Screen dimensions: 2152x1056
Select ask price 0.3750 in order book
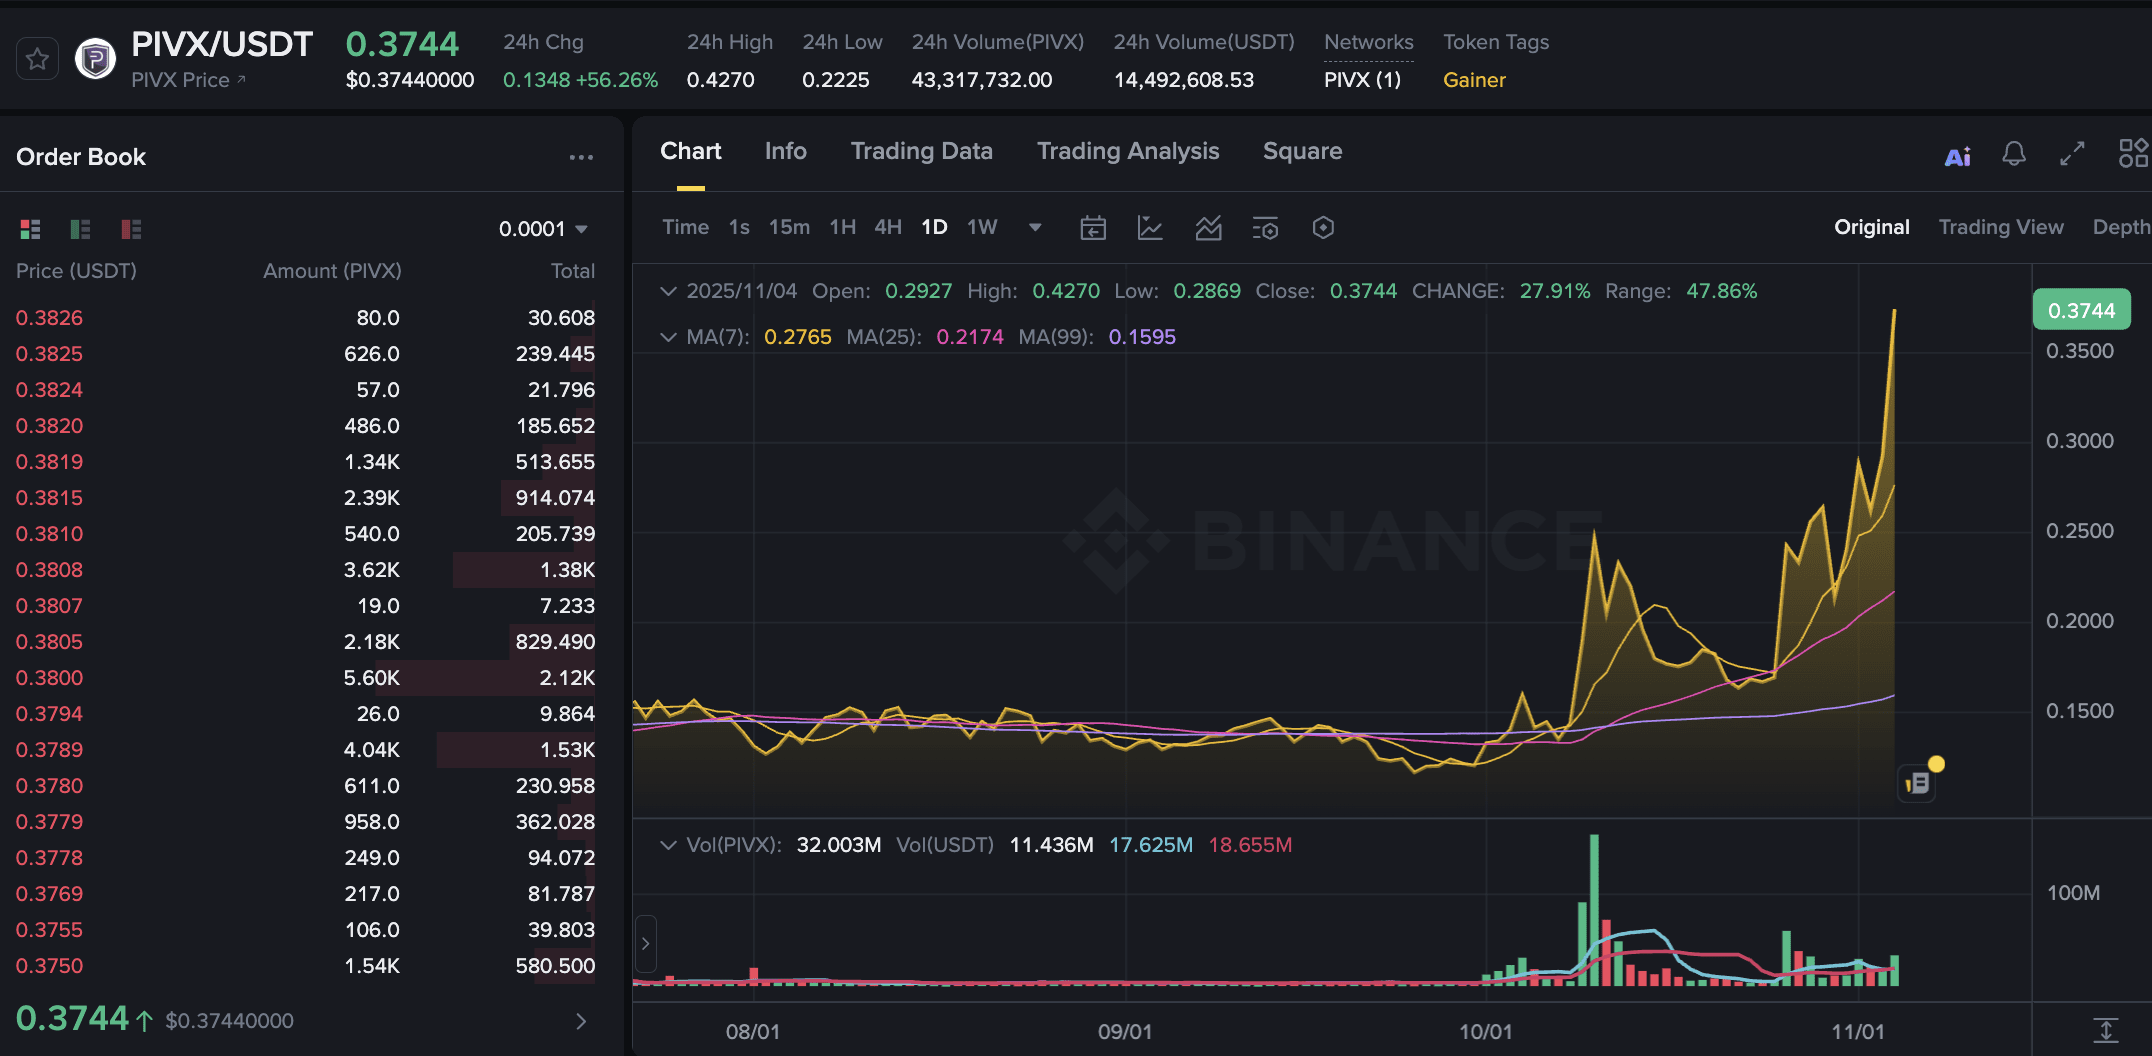[x=49, y=966]
